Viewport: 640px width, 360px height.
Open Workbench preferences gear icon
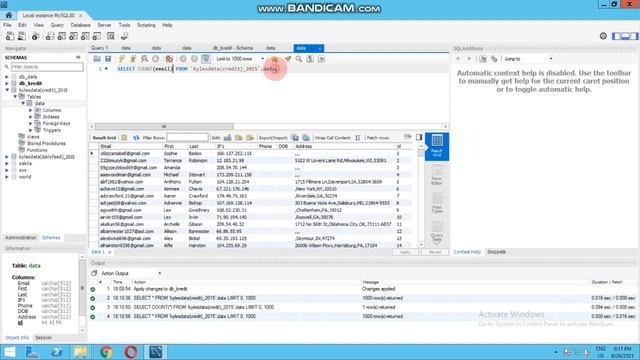(603, 36)
